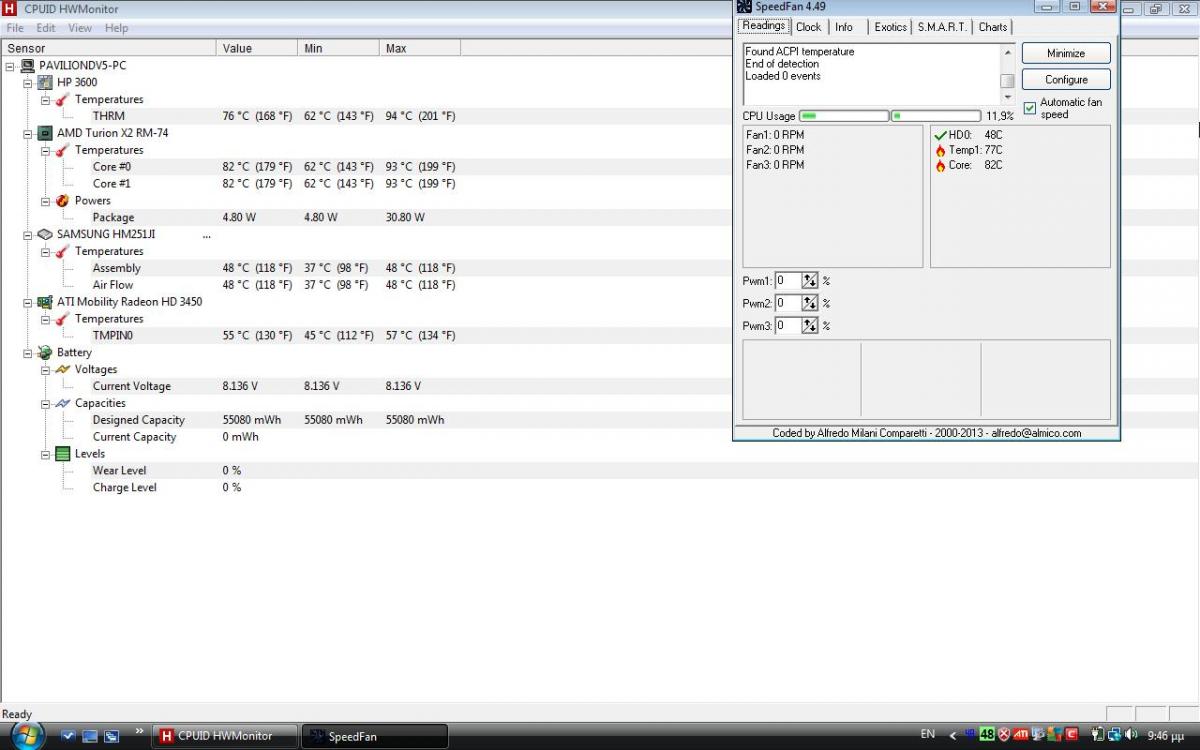The width and height of the screenshot is (1200, 750).
Task: Collapse the PAVILIONDV5-PC root node
Action: click(10, 66)
